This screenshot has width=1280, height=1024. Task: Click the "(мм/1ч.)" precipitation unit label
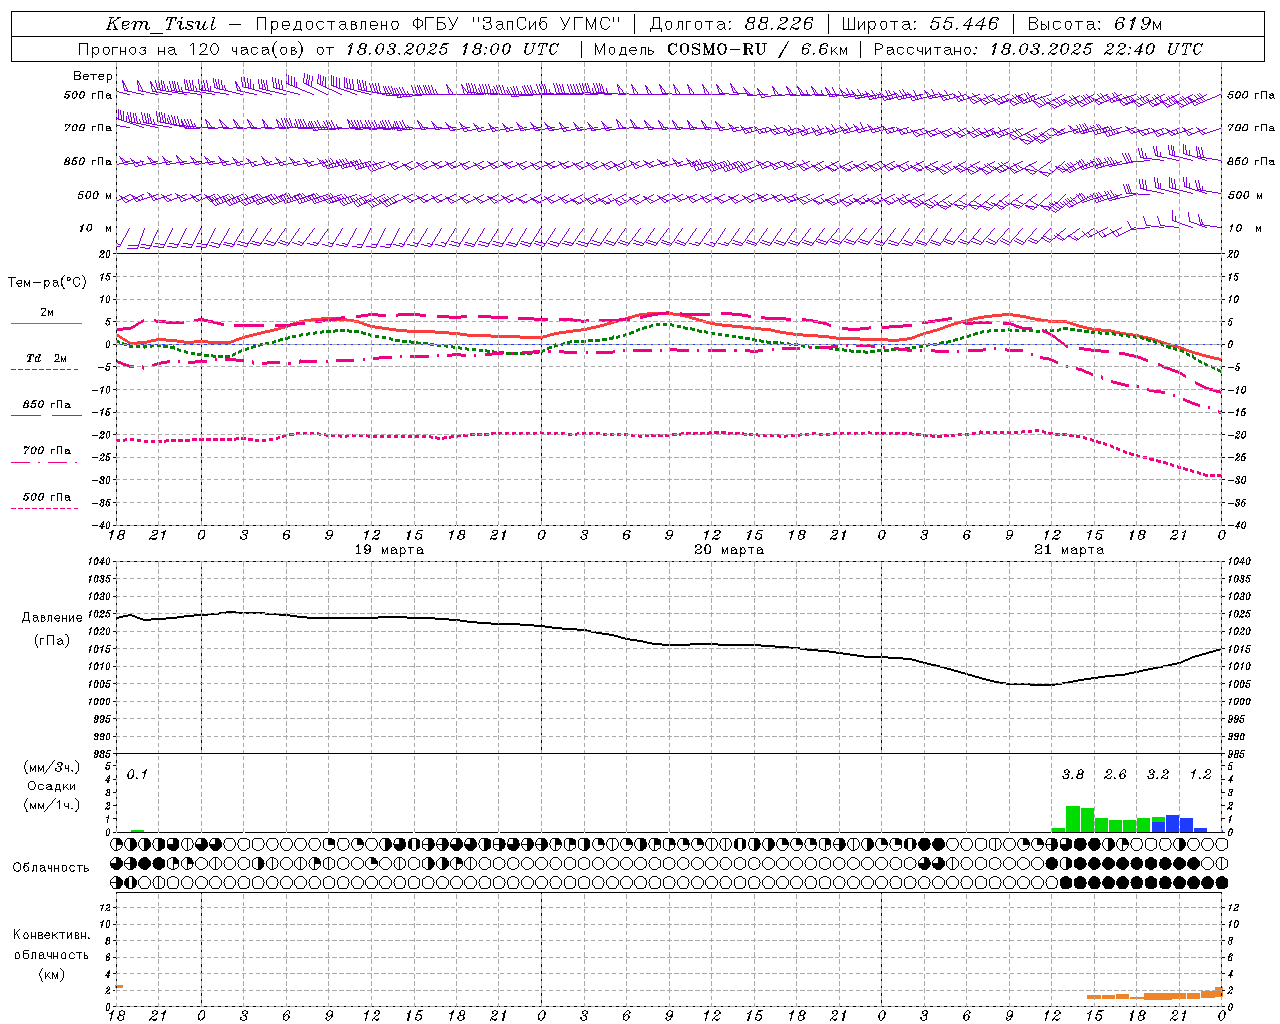click(52, 805)
